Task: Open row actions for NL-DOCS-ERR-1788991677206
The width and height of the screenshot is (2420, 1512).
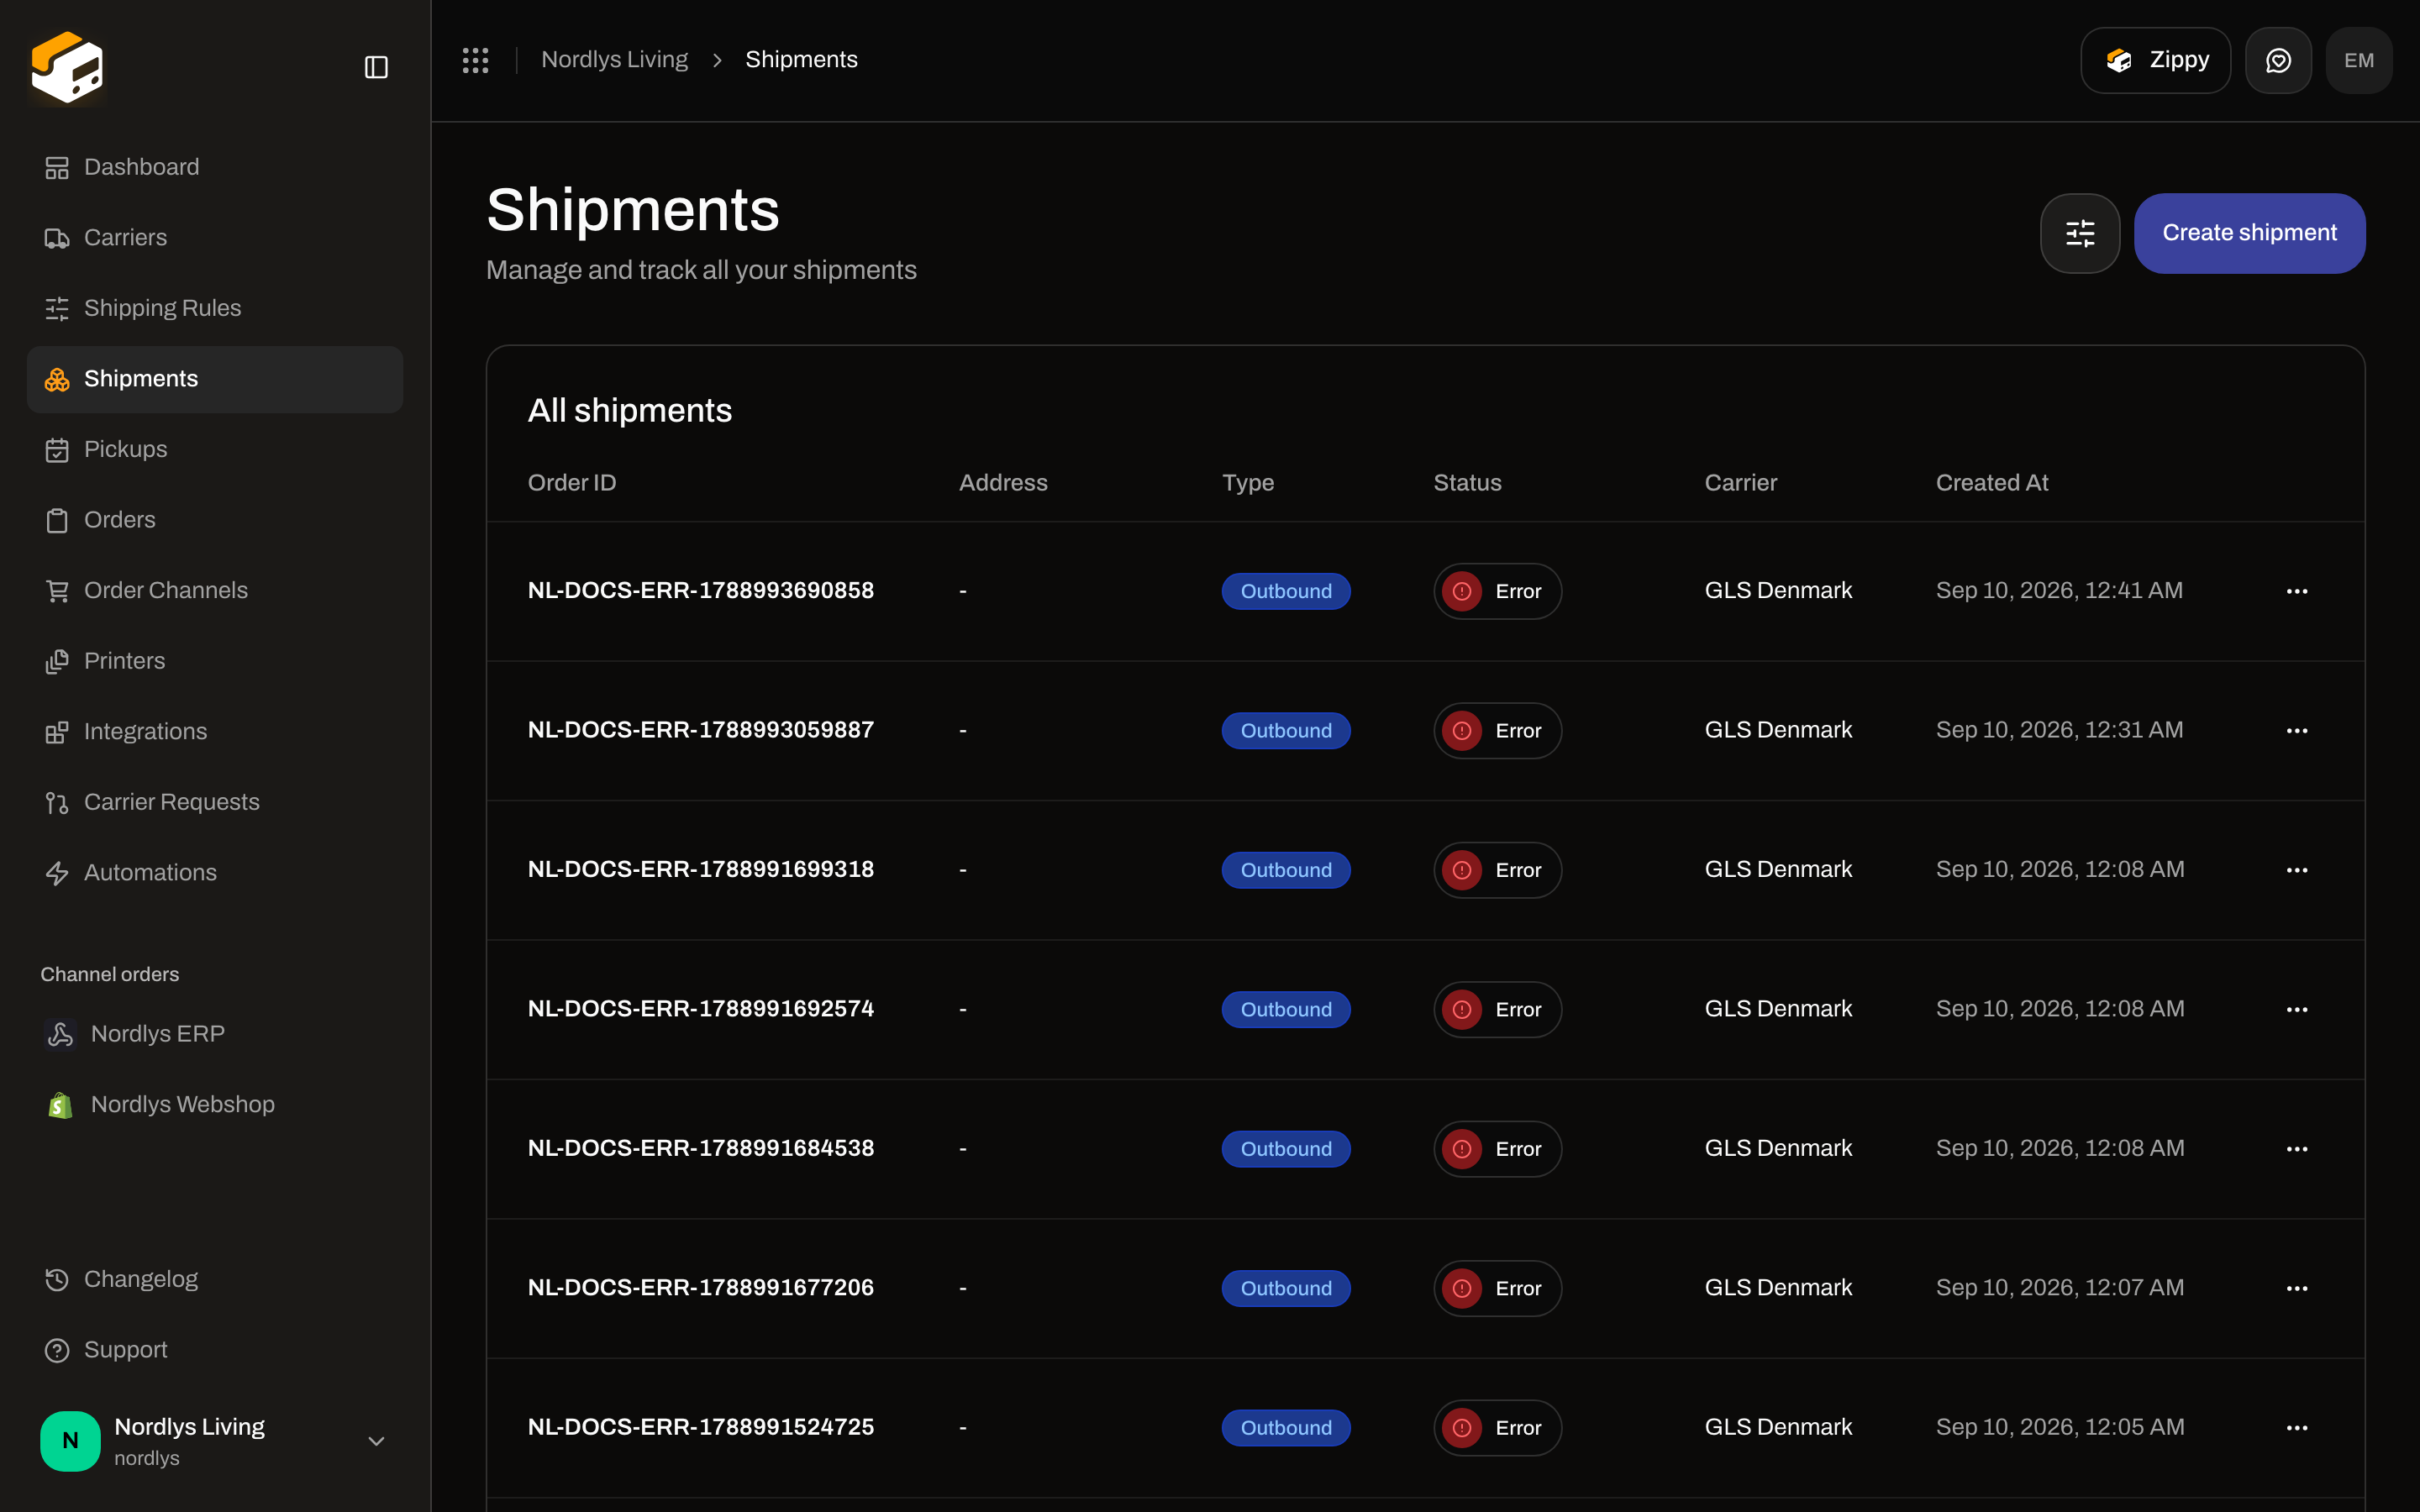Action: tap(2296, 1288)
